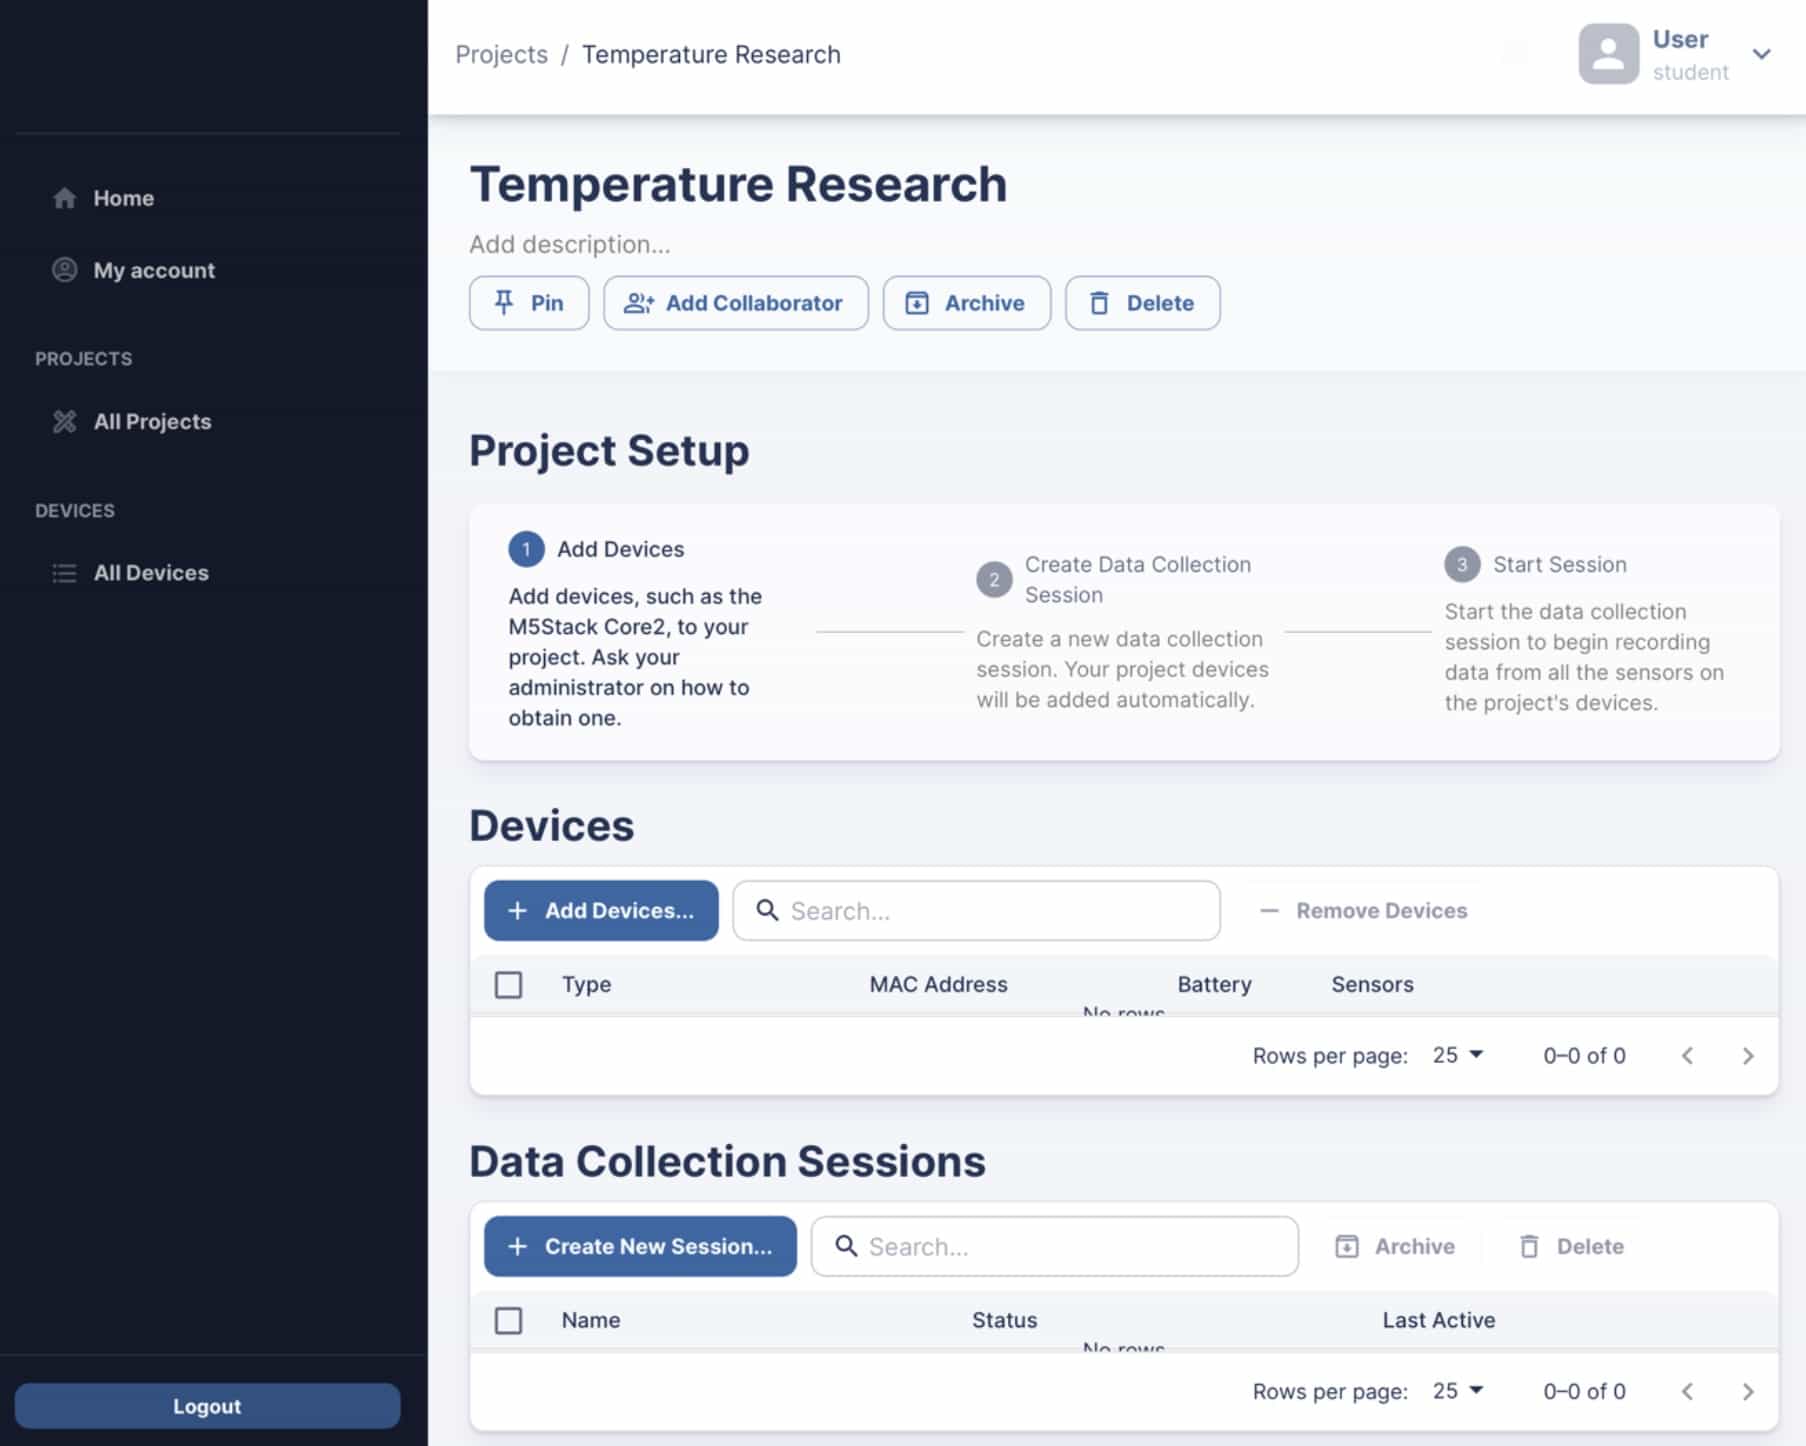Click the Add Devices button

[x=601, y=911]
